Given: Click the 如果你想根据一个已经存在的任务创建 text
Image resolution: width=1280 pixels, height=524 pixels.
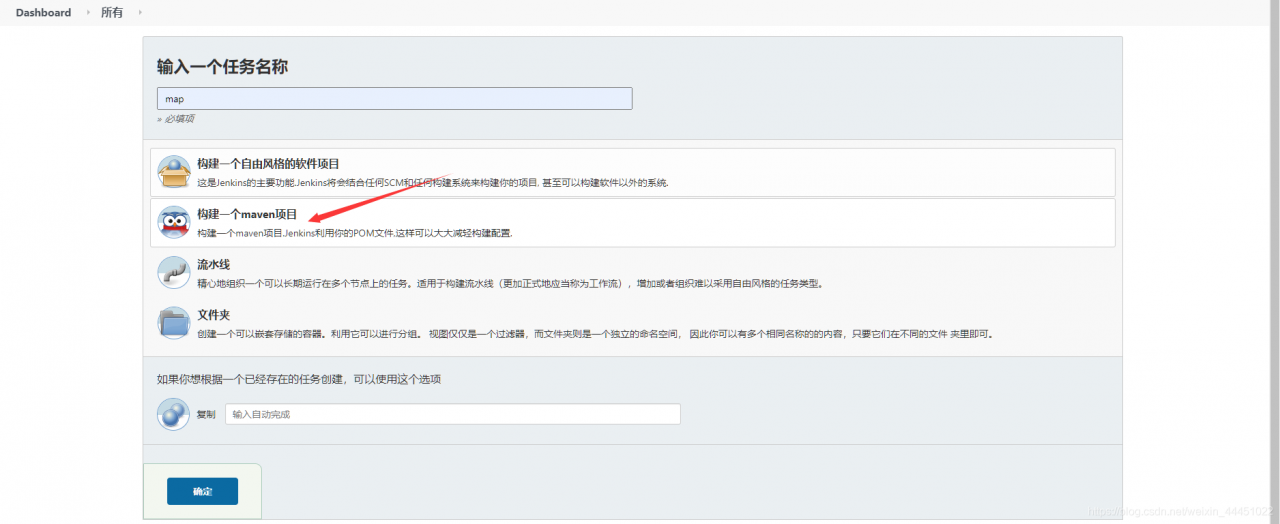Looking at the screenshot, I should [x=299, y=379].
